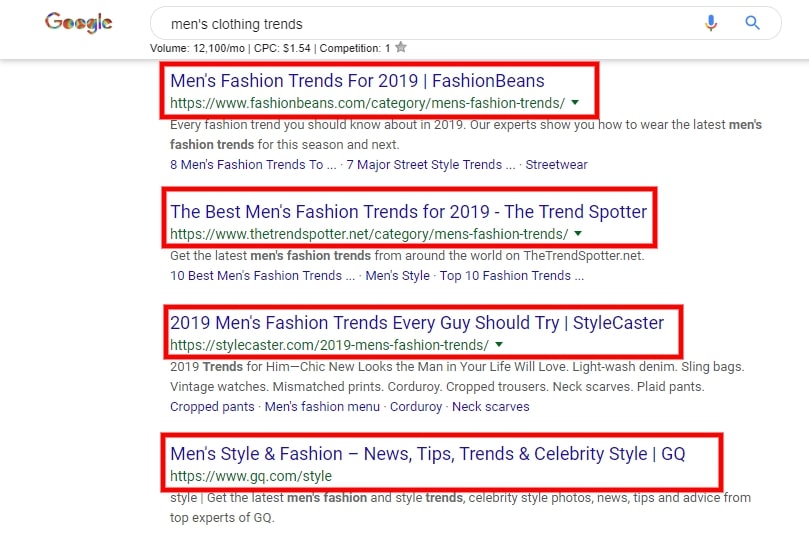Open the StyleCaster 2019 trends result
Viewport: 809px width, 548px height.
[x=416, y=322]
